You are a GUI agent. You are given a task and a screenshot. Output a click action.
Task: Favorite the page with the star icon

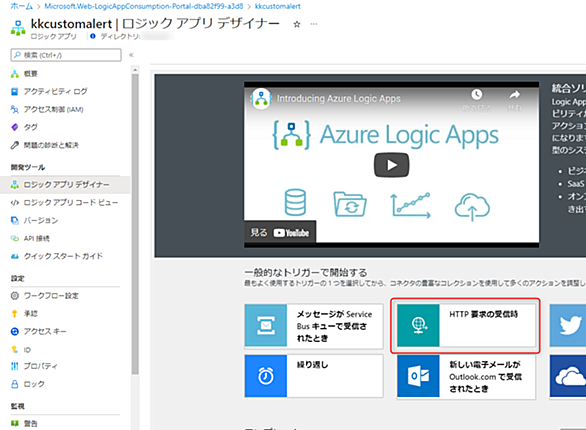(x=297, y=24)
